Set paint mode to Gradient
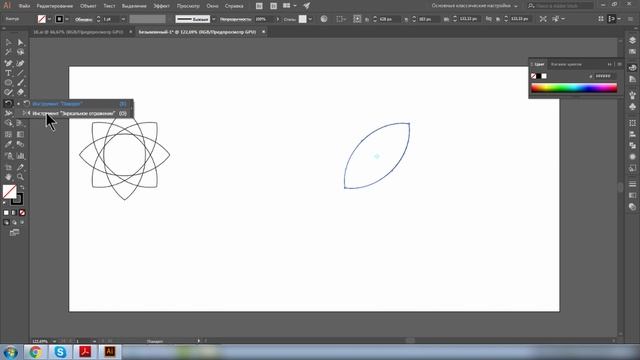 click(x=14, y=213)
